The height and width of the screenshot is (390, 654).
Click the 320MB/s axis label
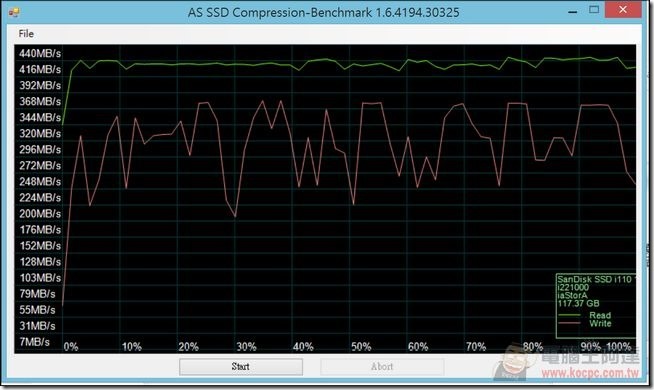point(40,133)
